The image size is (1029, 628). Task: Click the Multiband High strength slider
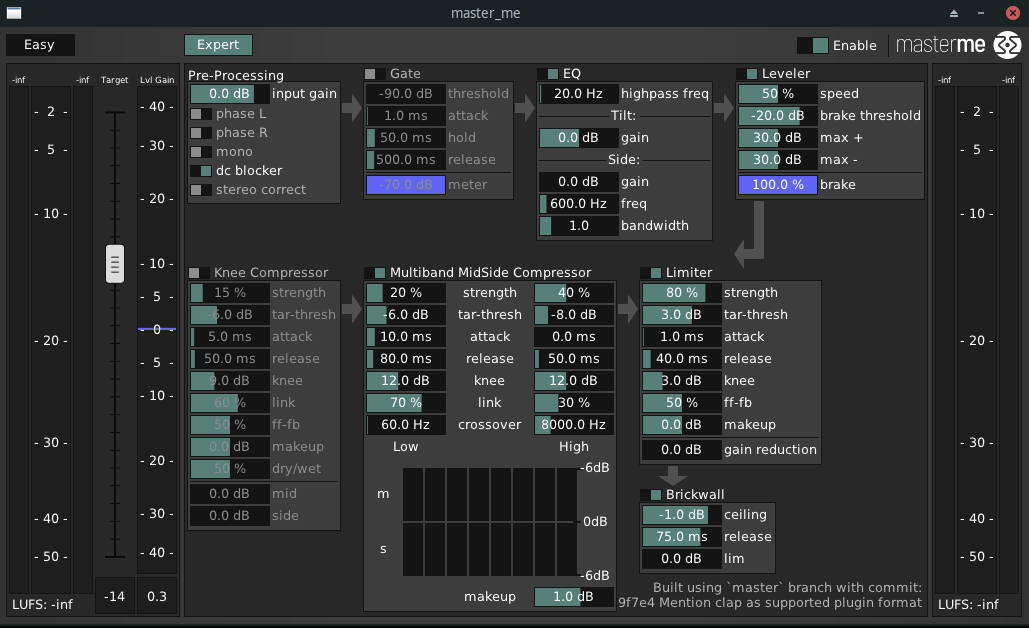pos(574,293)
